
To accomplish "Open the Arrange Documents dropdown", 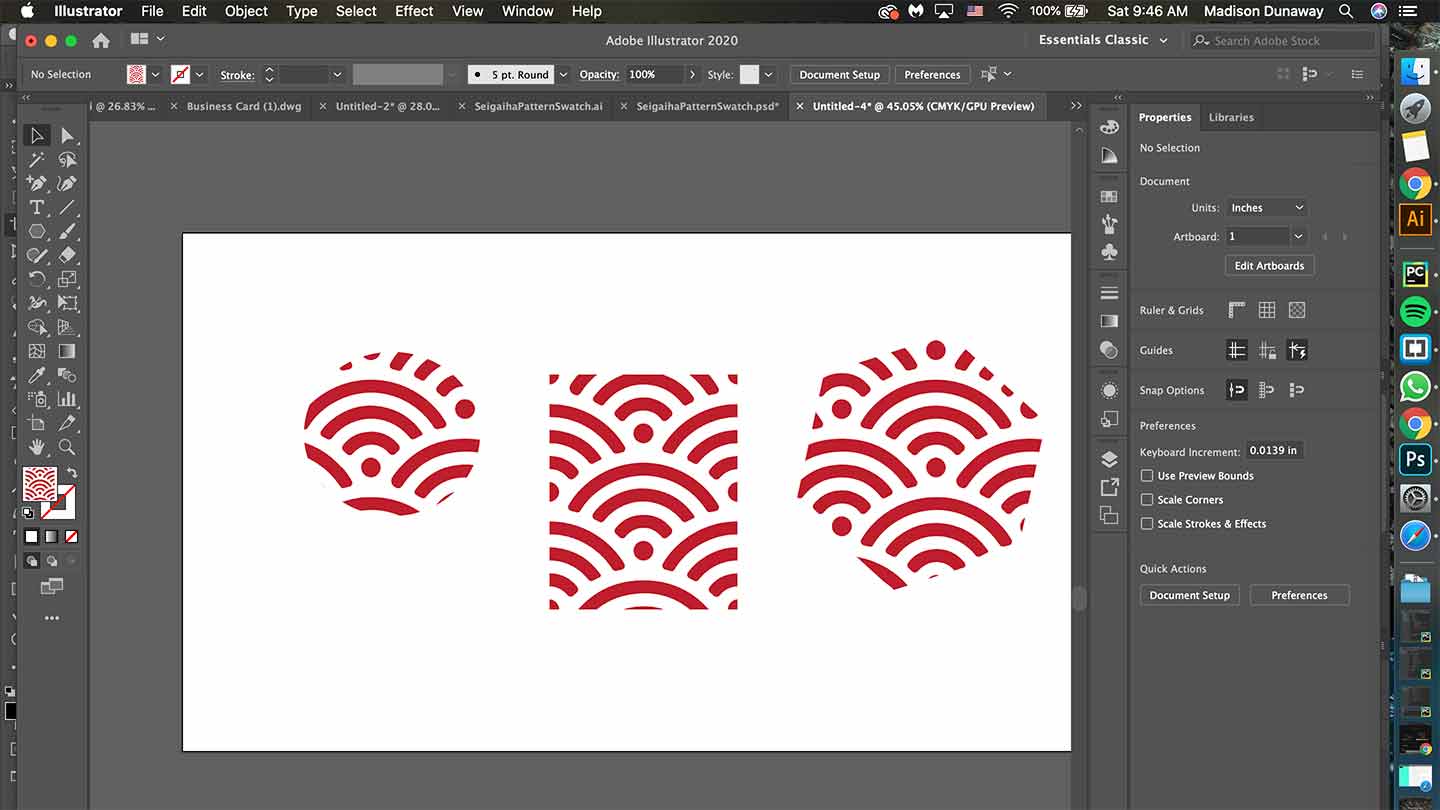I will (x=147, y=40).
